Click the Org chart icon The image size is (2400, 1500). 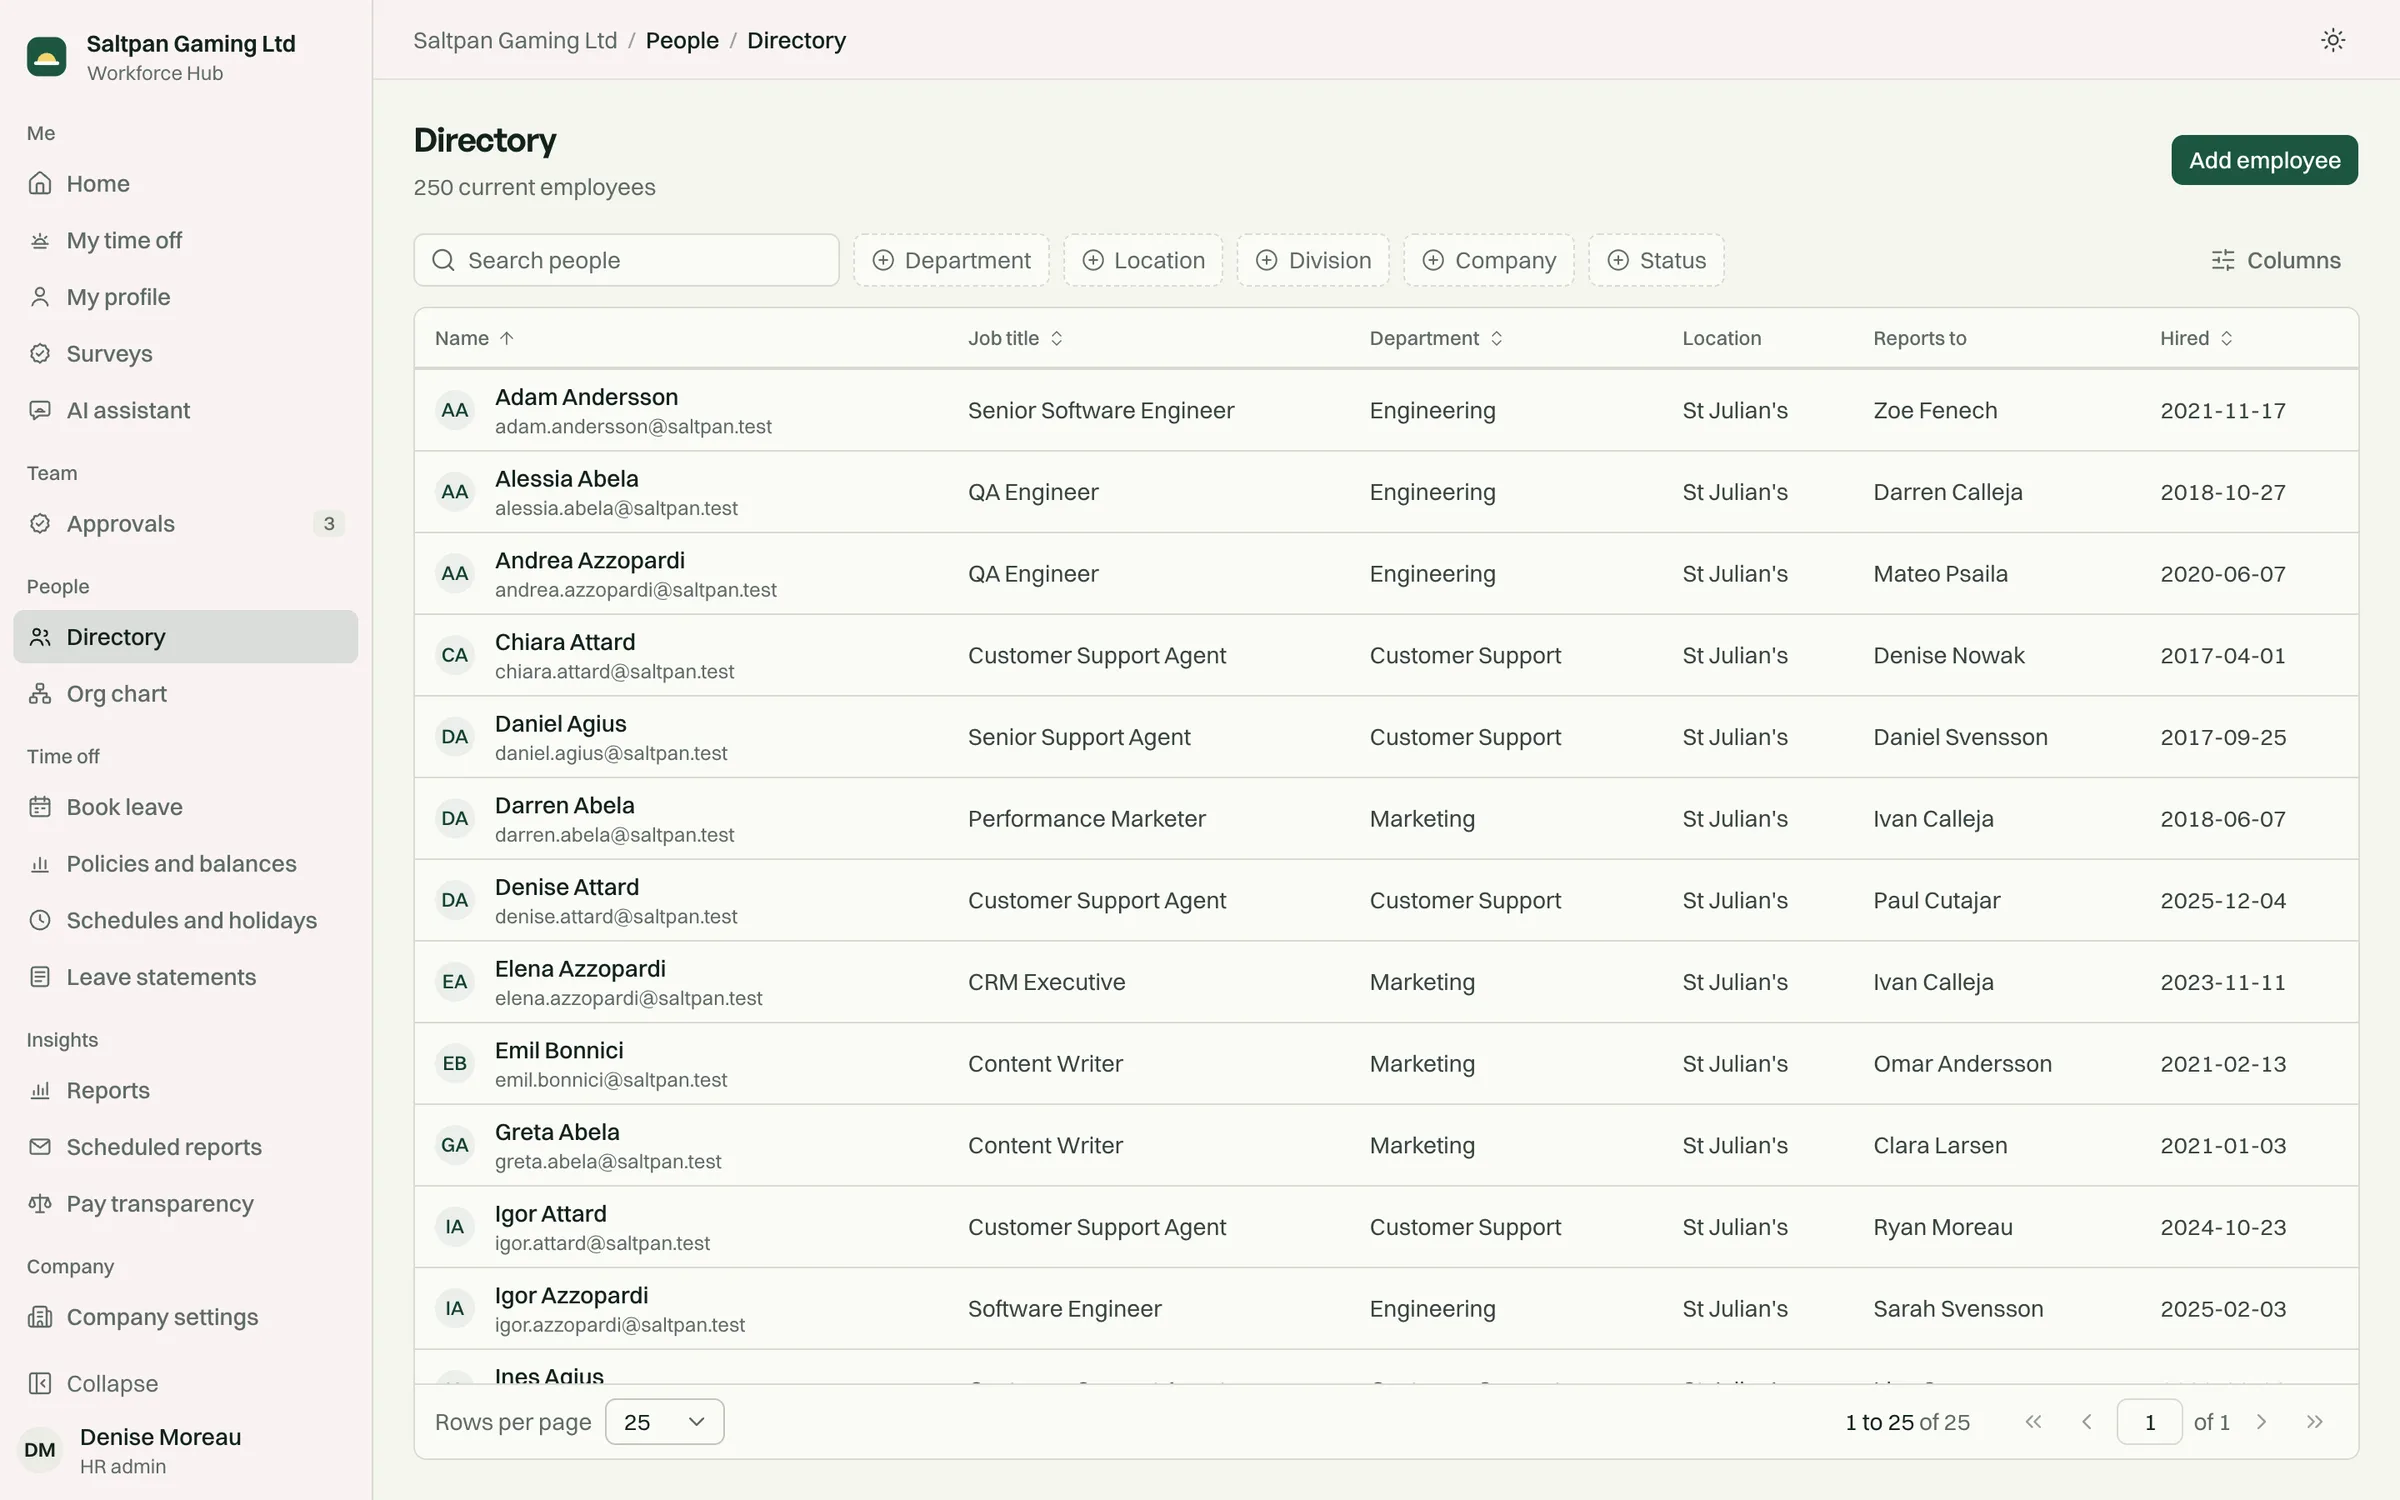click(x=40, y=694)
